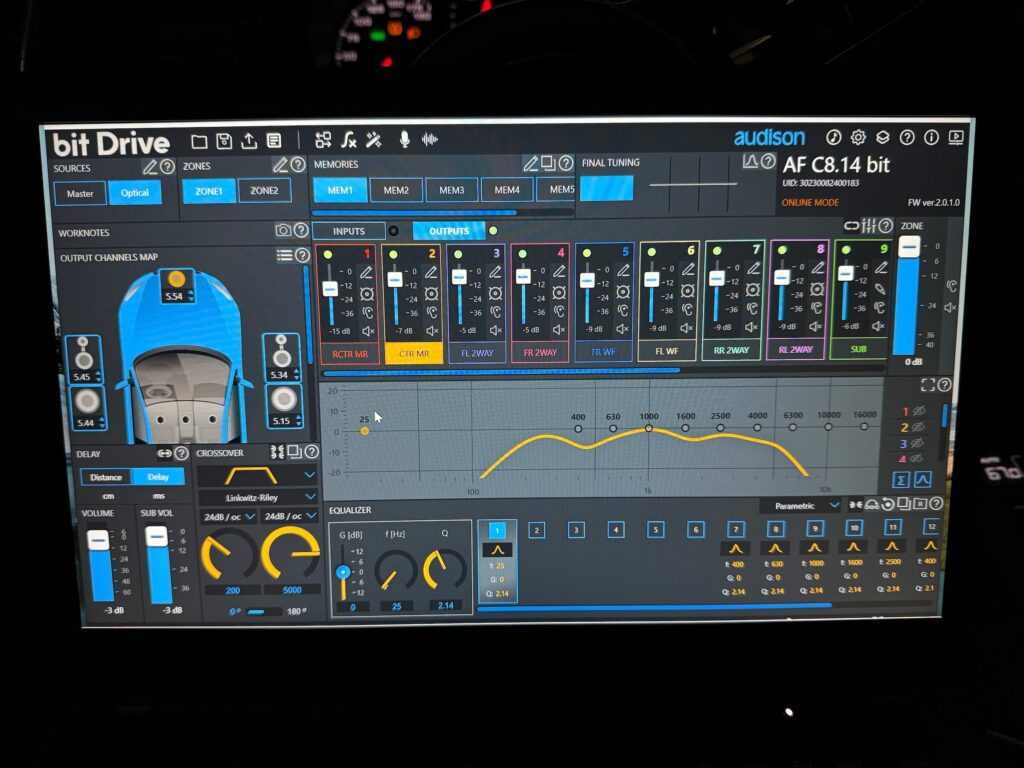Take a Worknotes snapshot with camera icon
Image resolution: width=1024 pixels, height=768 pixels.
coord(283,230)
